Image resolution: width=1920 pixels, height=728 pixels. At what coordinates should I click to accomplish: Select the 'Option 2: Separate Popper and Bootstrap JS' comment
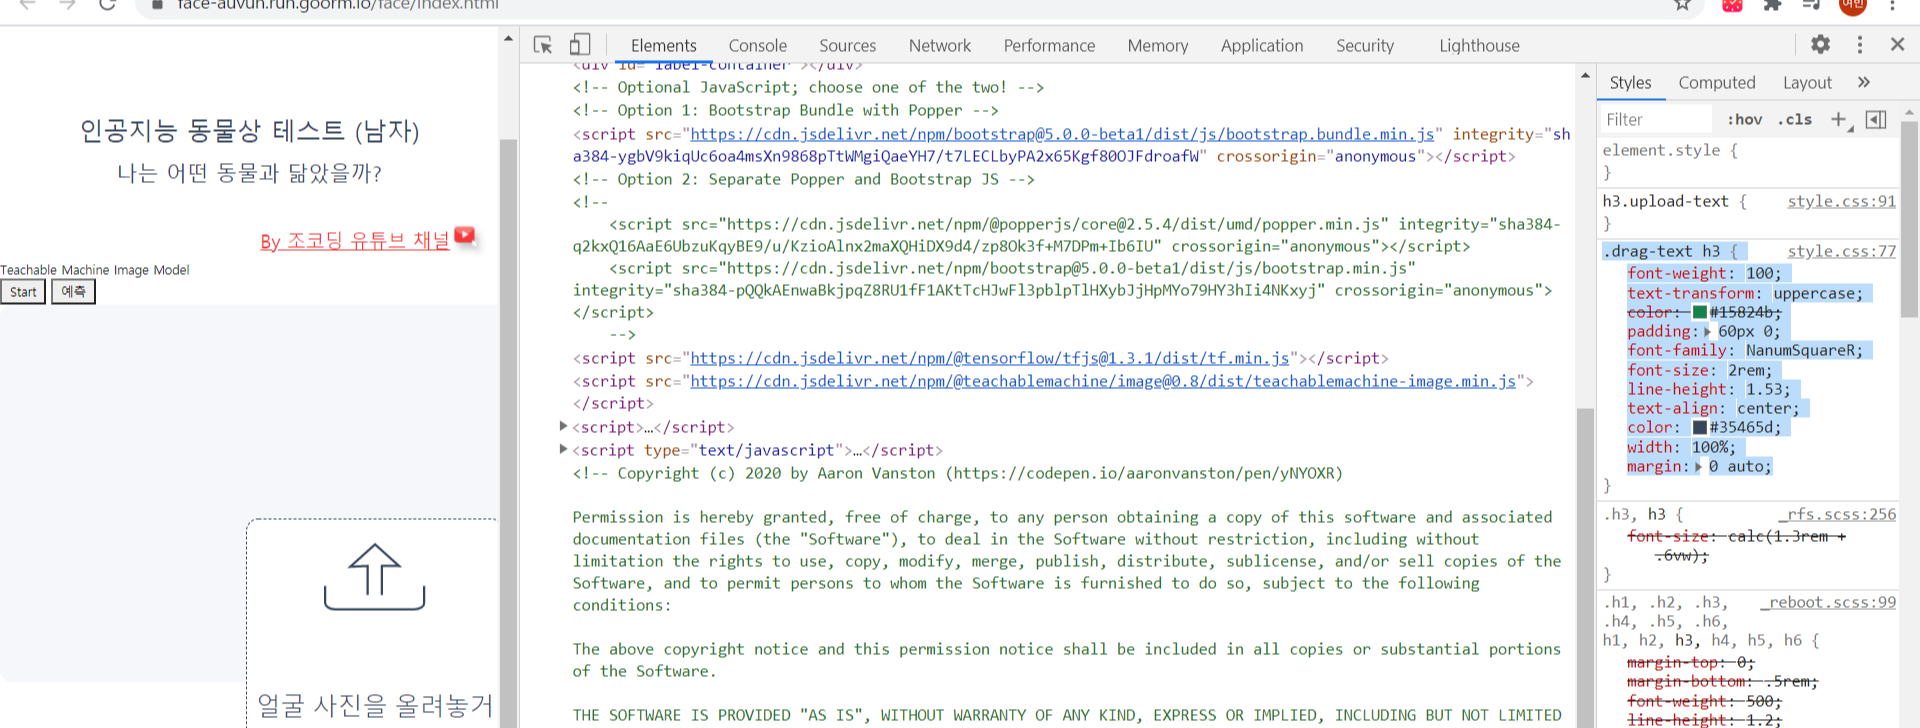click(x=803, y=179)
